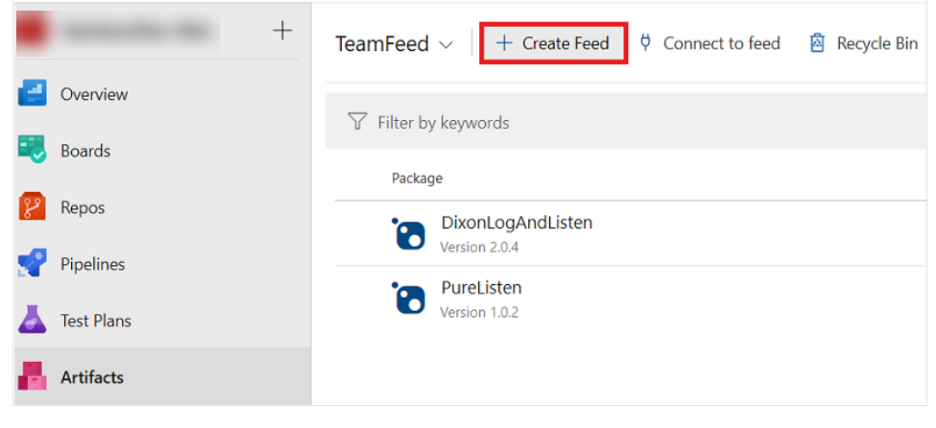The height and width of the screenshot is (428, 936).
Task: Open Pipelines via rocket icon
Action: click(x=32, y=264)
